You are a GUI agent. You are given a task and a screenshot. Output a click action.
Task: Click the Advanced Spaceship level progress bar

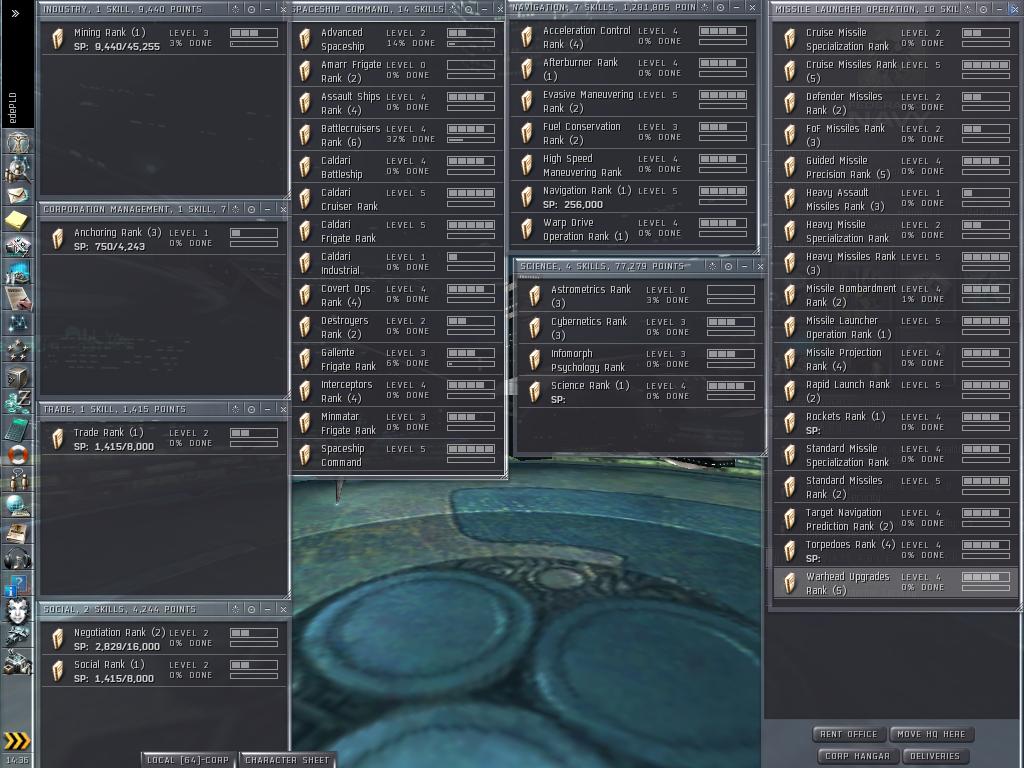click(471, 33)
